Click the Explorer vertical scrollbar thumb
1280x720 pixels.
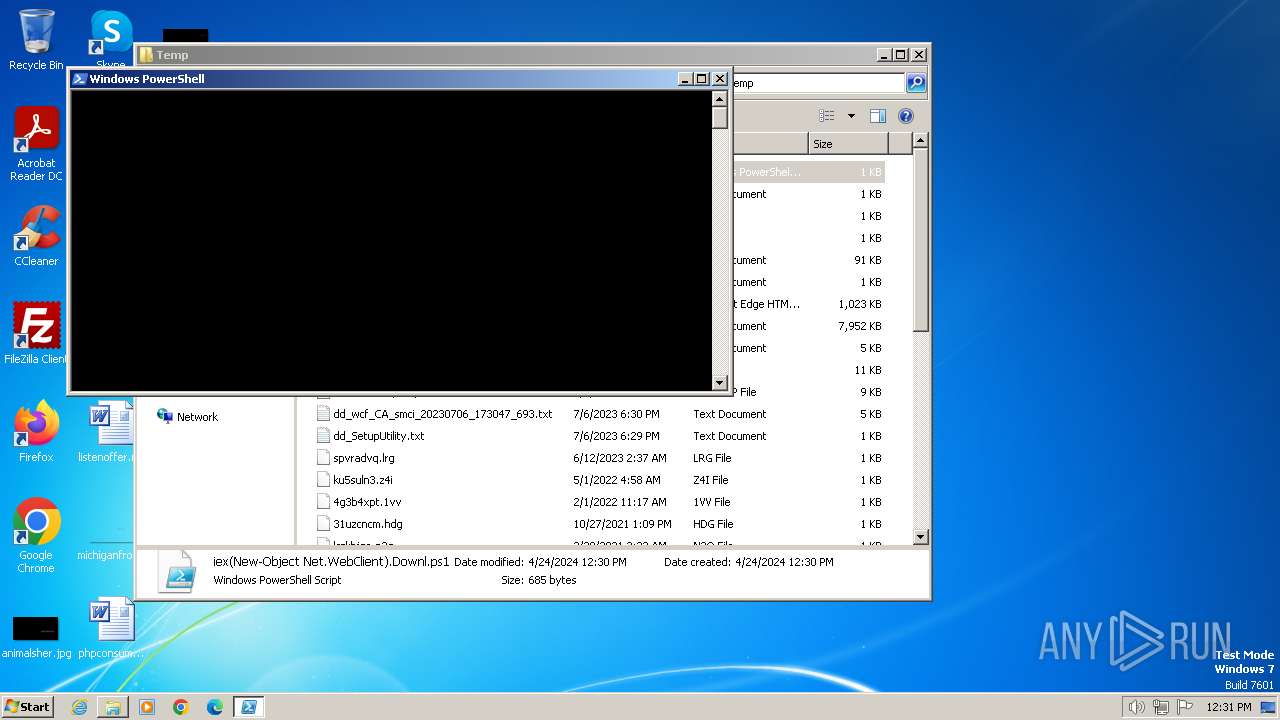point(921,242)
